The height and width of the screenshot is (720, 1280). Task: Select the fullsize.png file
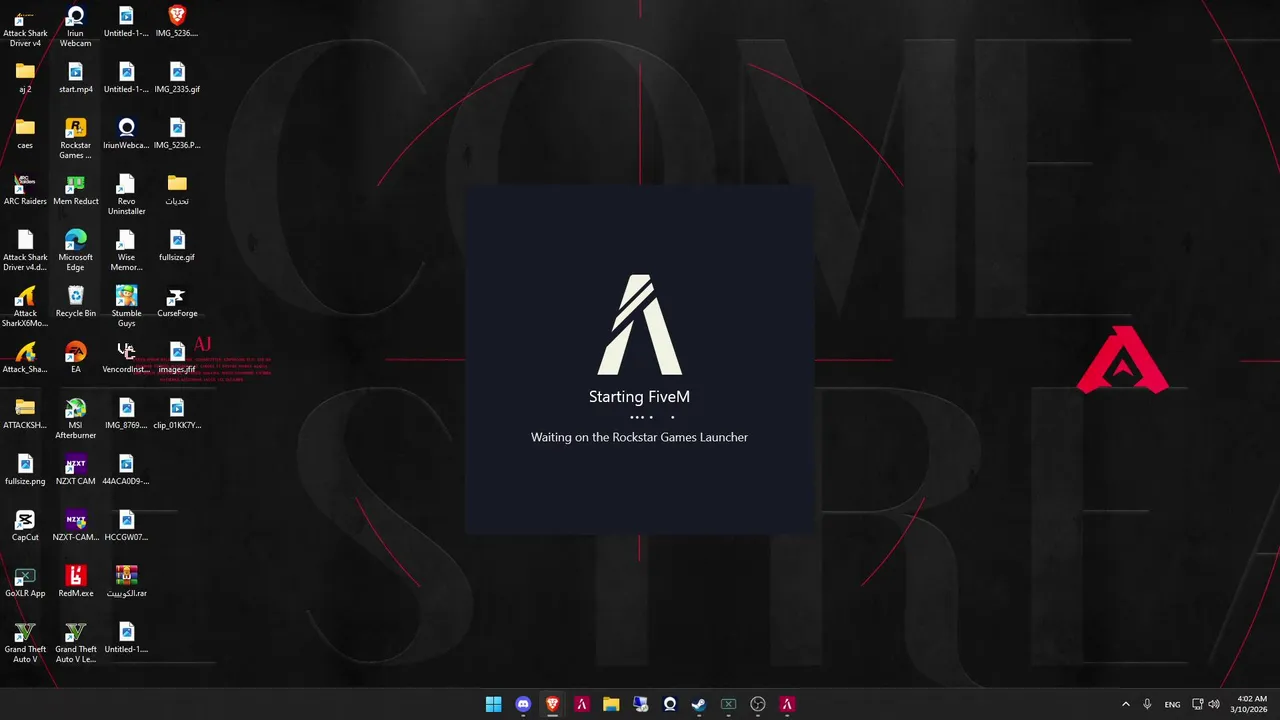pos(25,470)
